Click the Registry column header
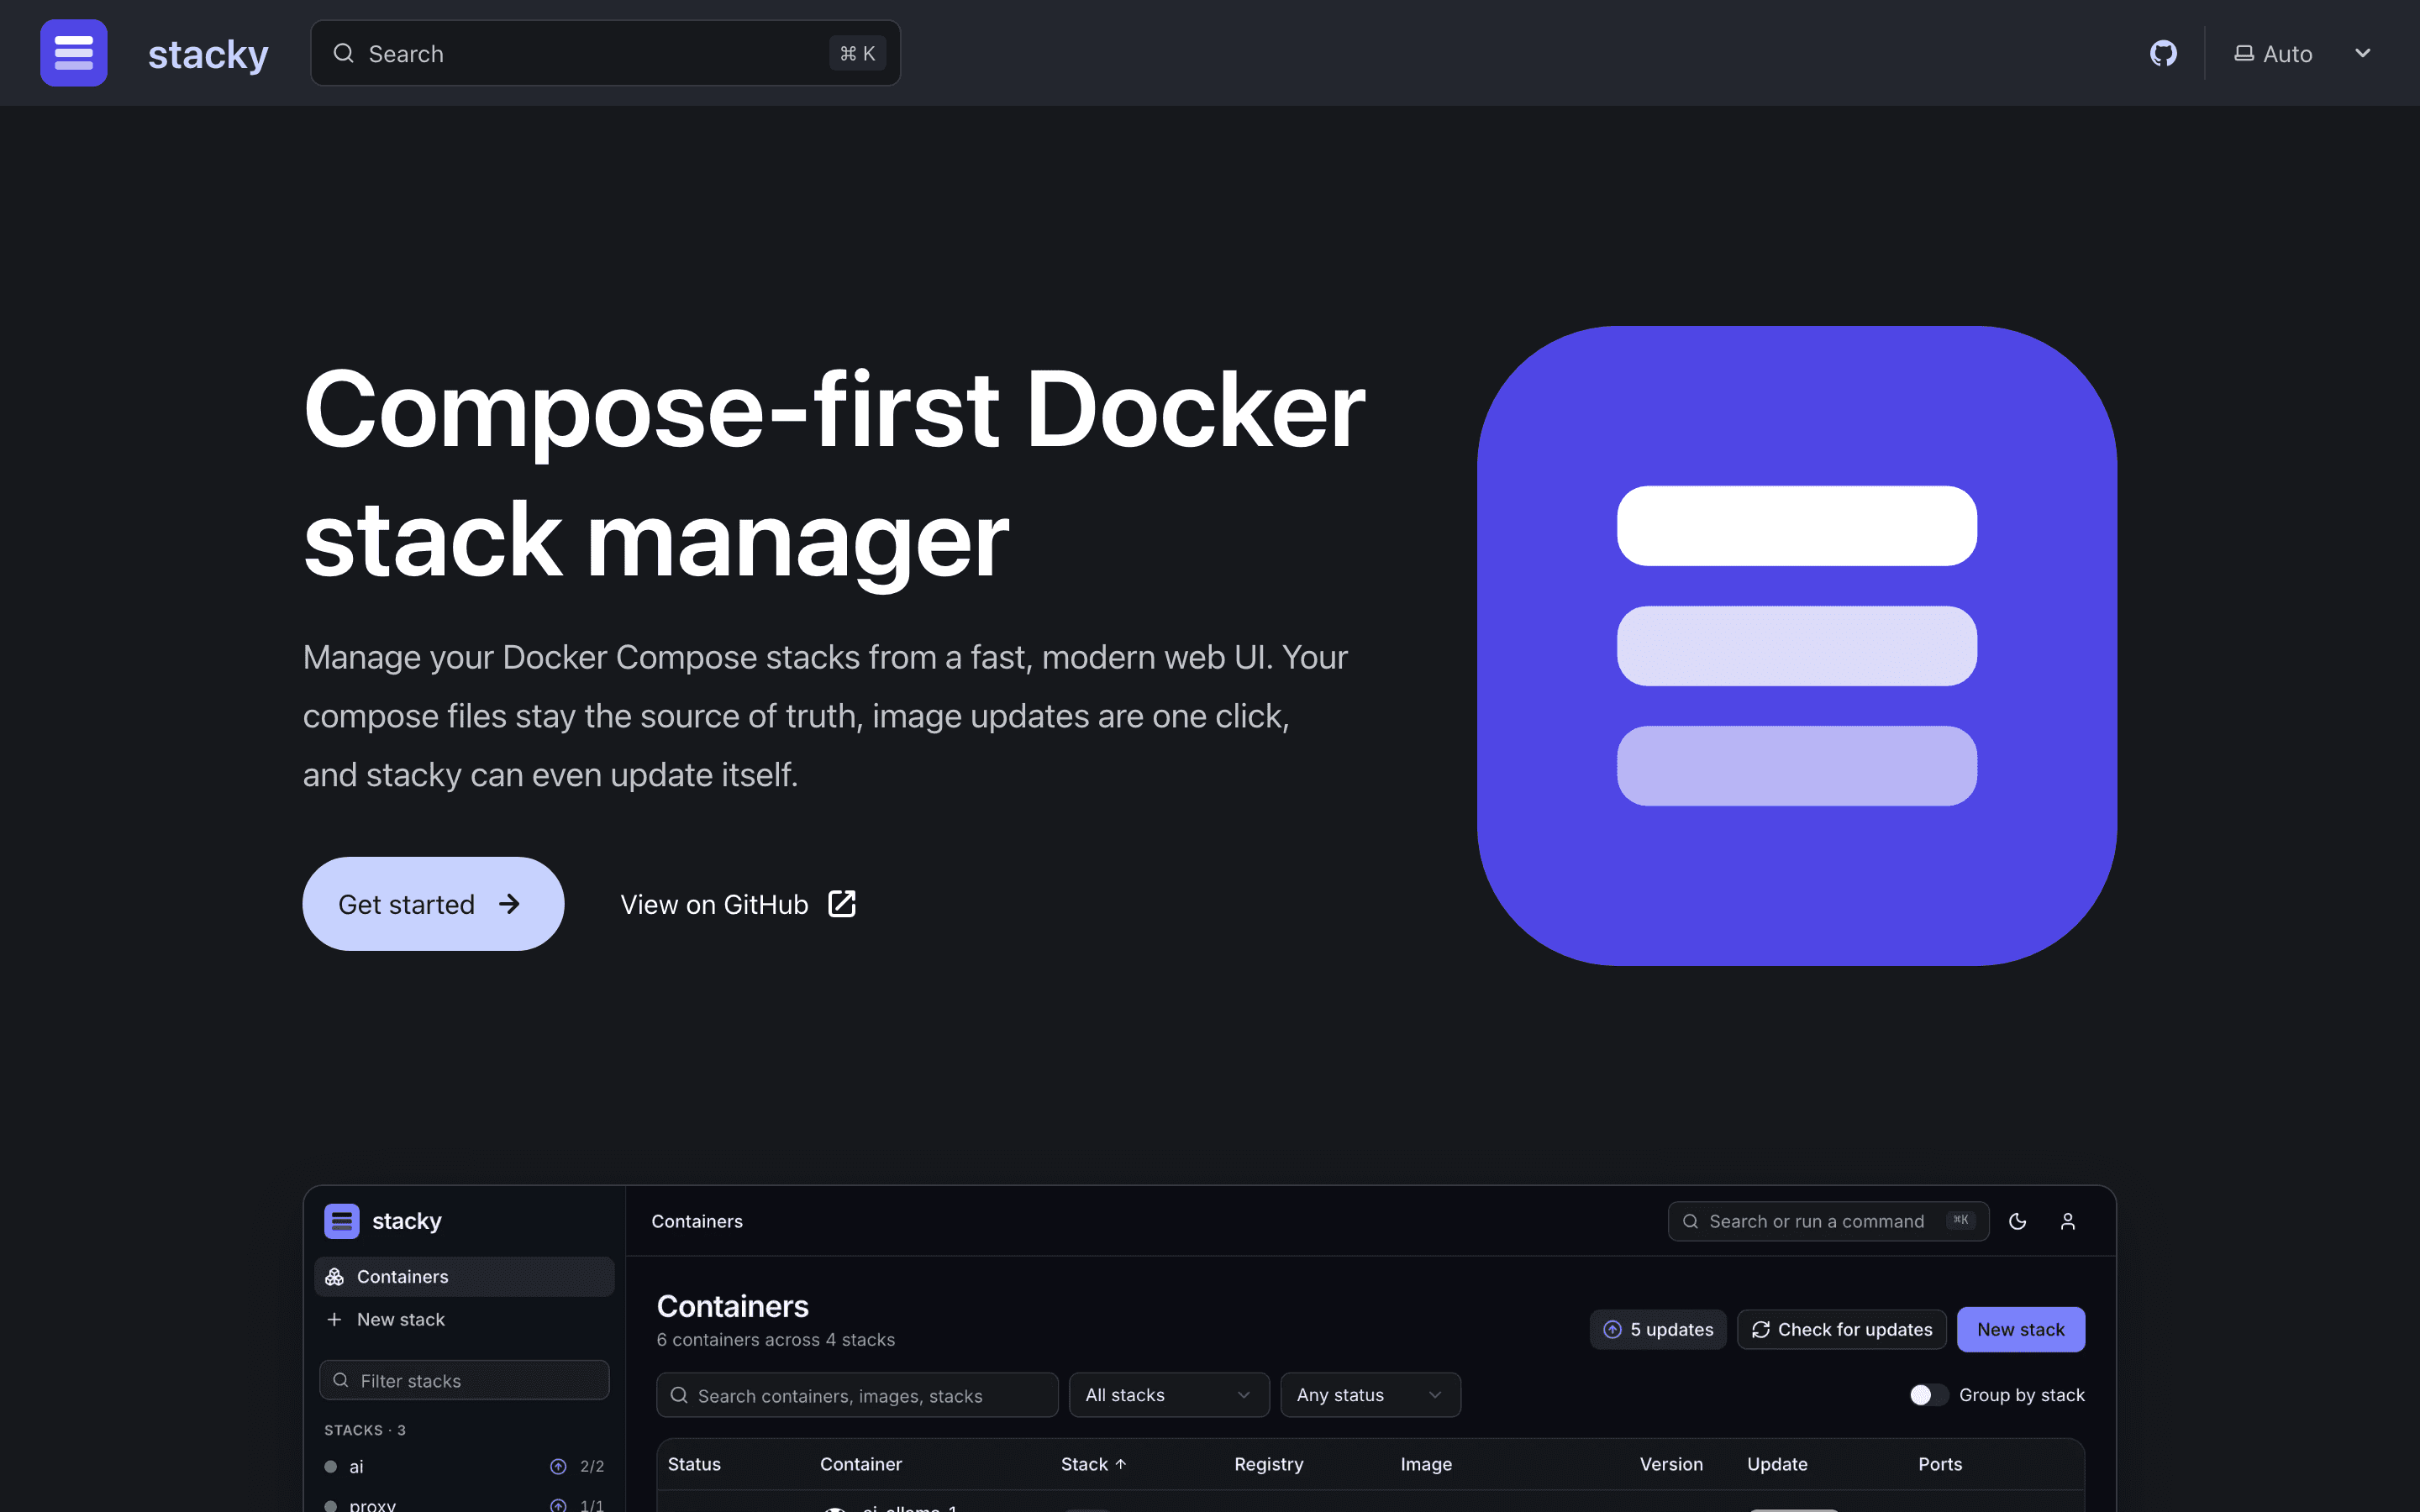This screenshot has height=1512, width=2420. pyautogui.click(x=1268, y=1464)
